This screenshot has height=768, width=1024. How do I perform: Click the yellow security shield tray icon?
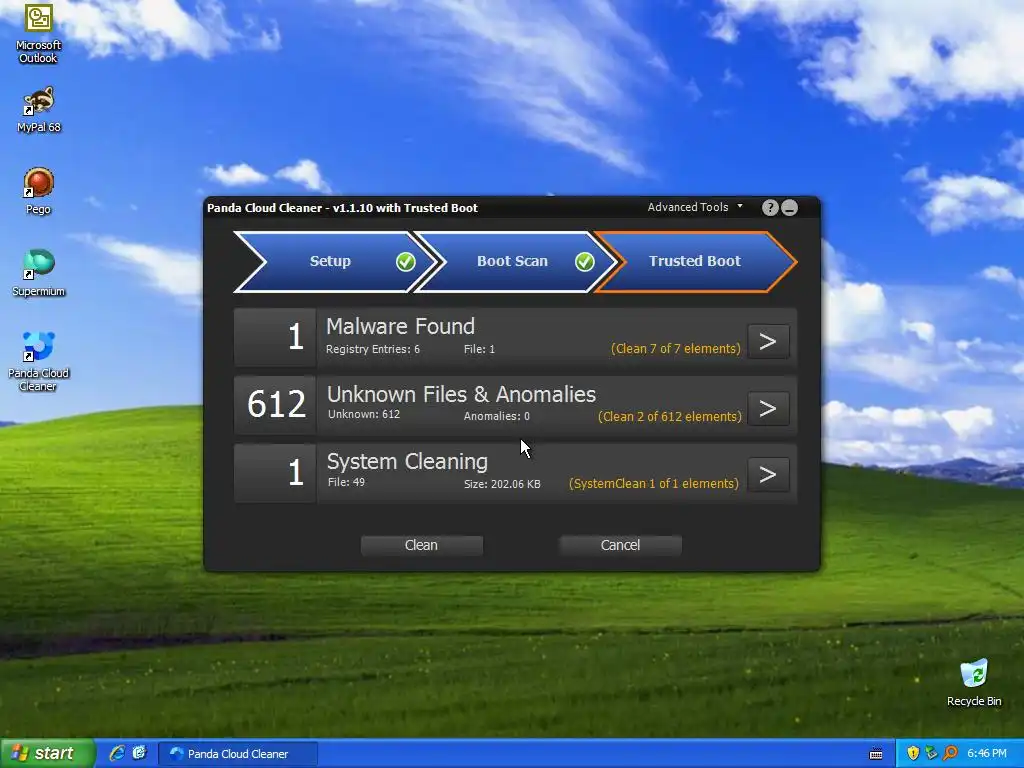pos(913,753)
